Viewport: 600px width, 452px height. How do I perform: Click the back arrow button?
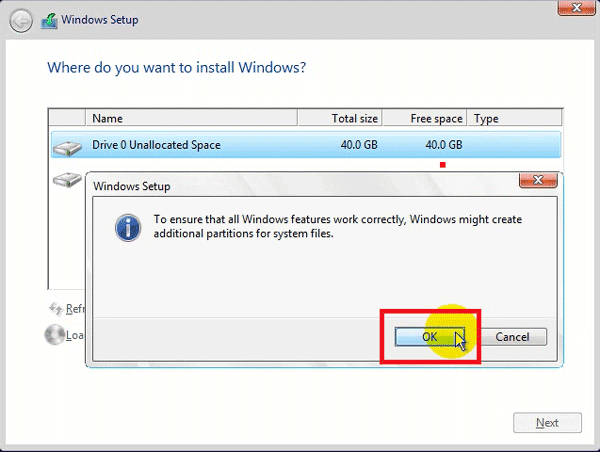pos(22,19)
